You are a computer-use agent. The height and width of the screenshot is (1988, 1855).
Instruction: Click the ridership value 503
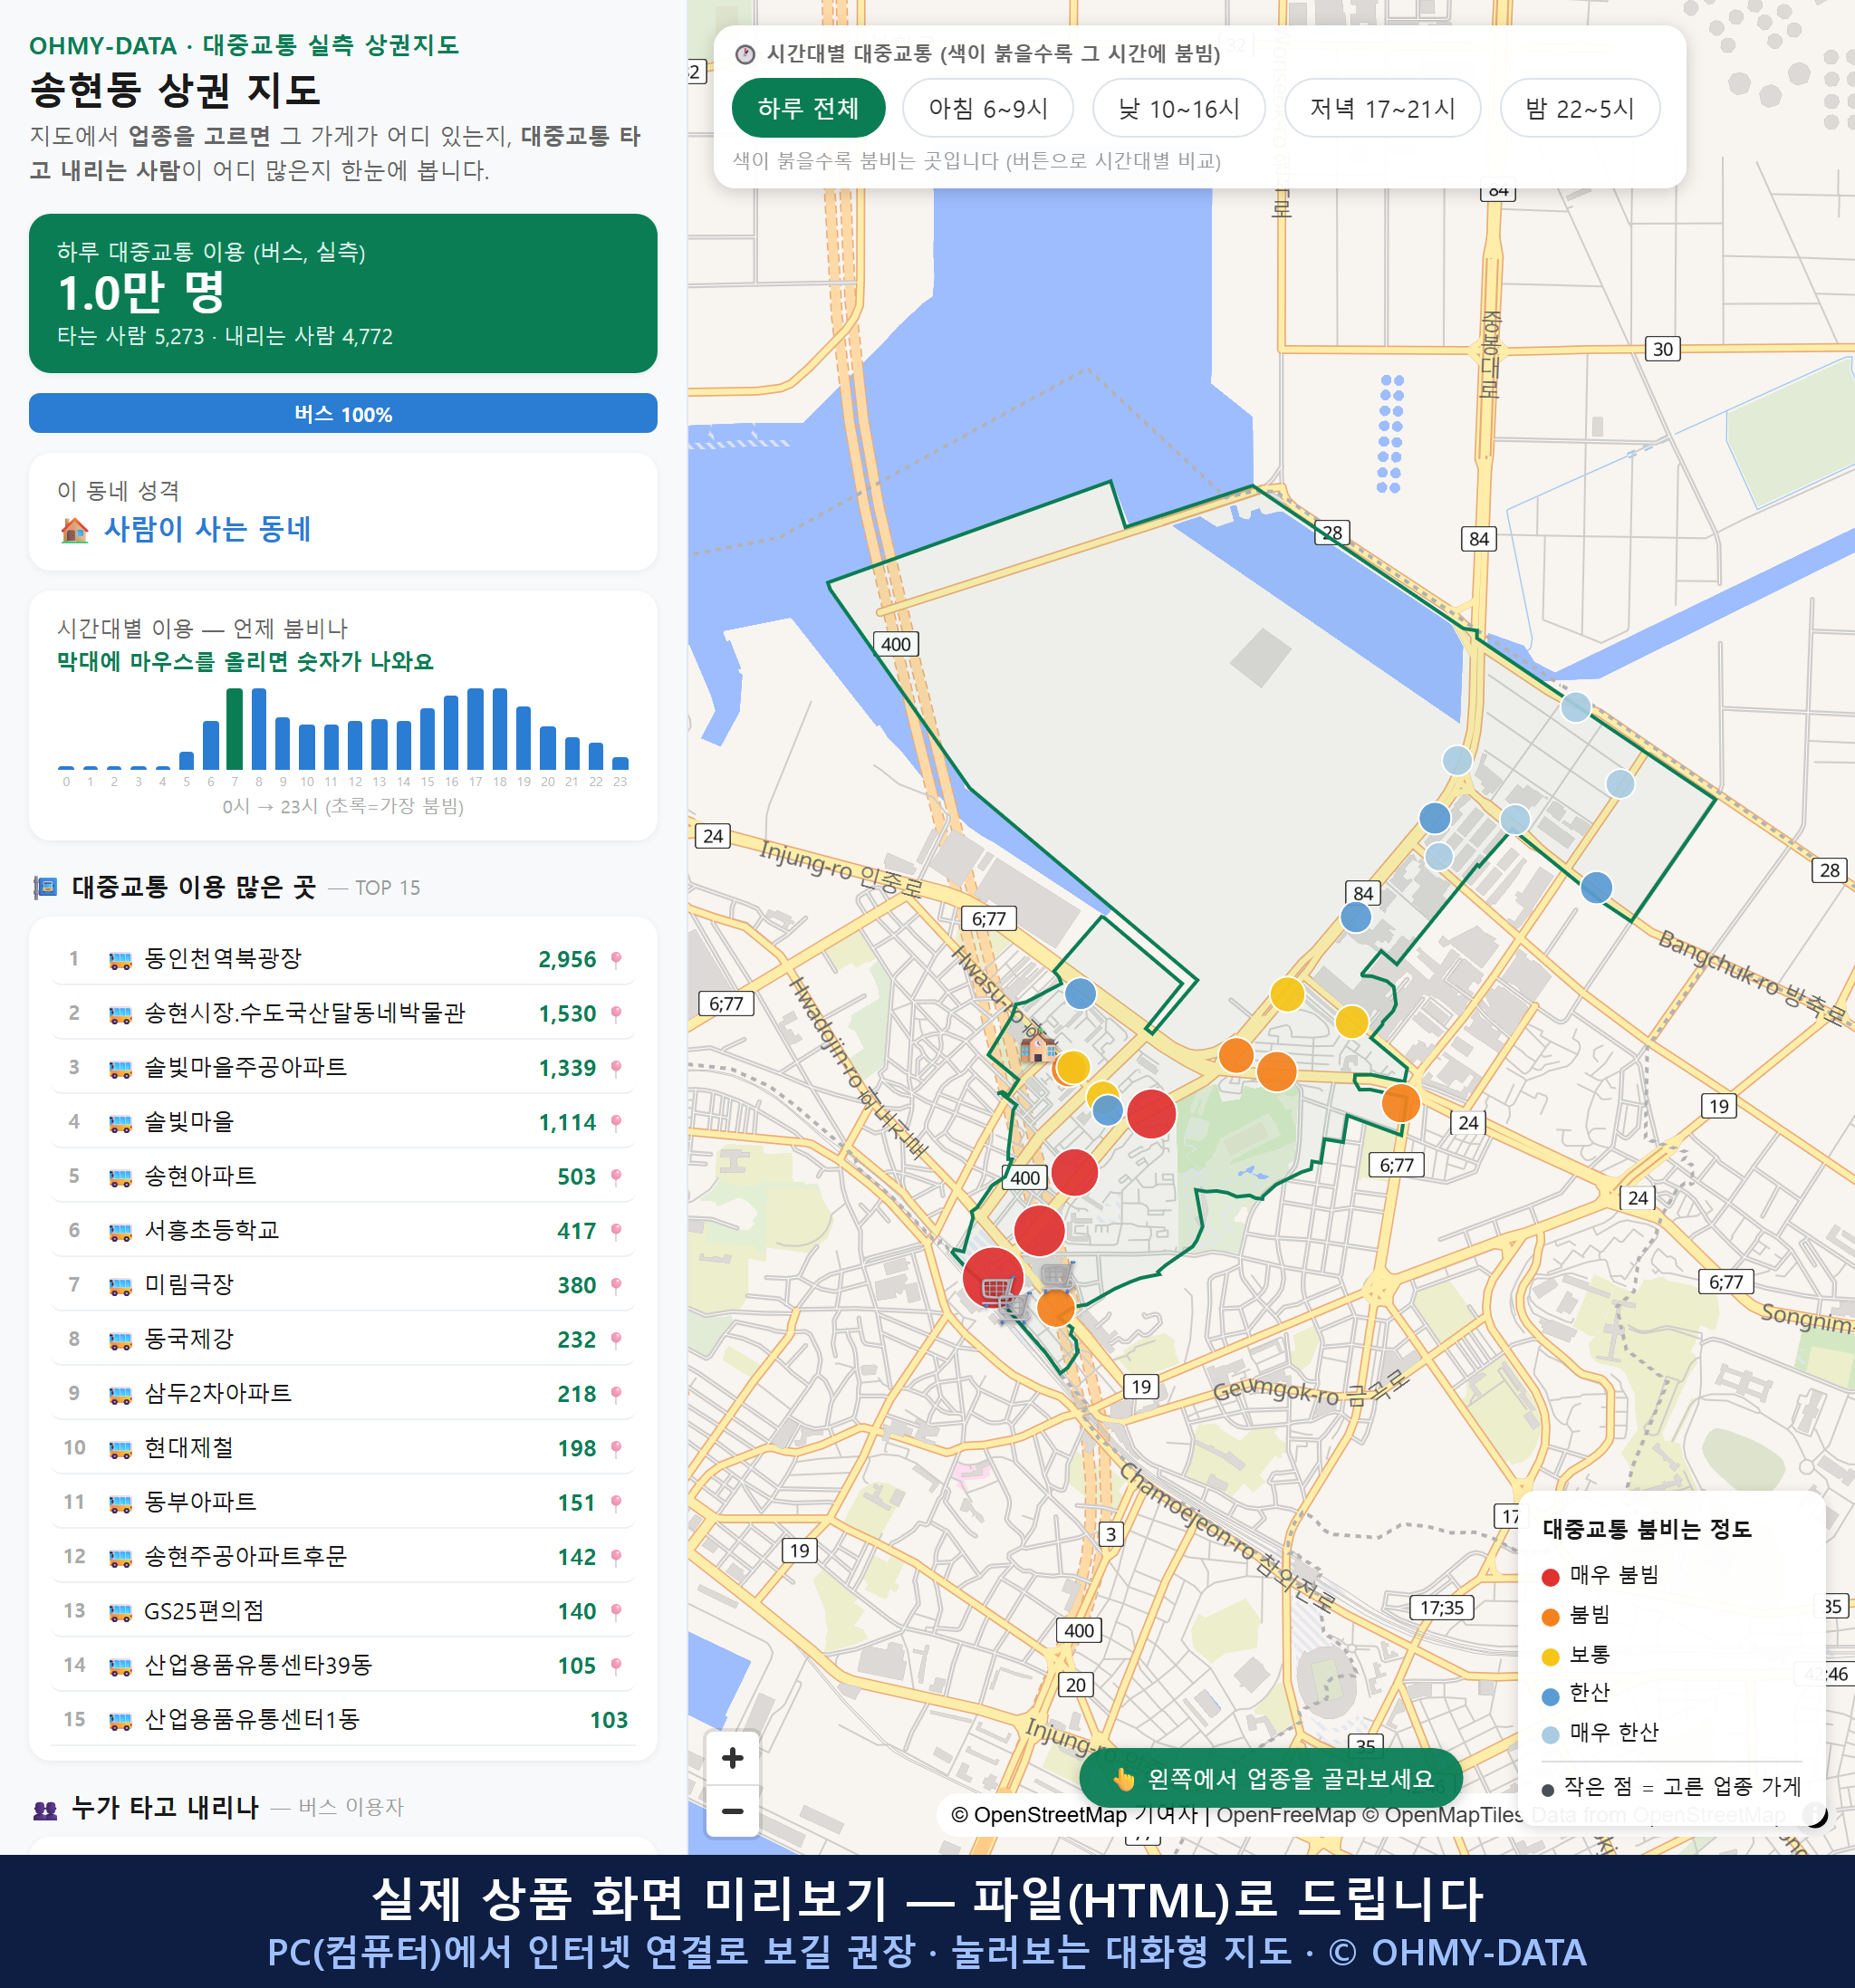pos(577,1177)
